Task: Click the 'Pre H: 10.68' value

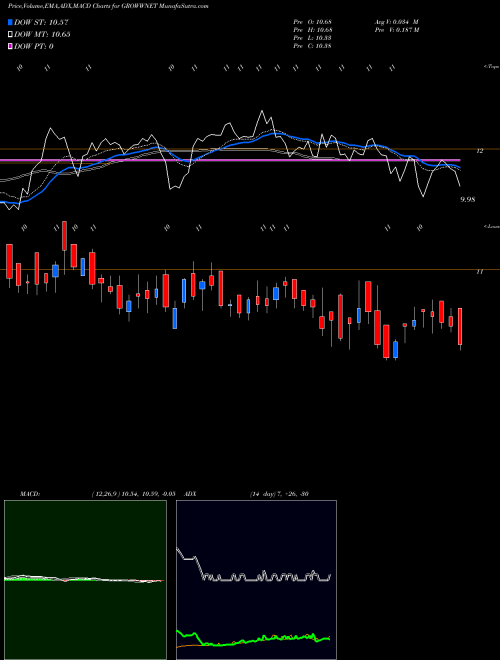Action: coord(313,30)
